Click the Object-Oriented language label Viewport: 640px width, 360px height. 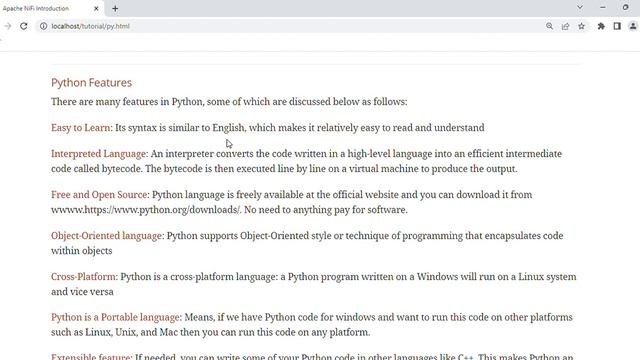click(107, 236)
